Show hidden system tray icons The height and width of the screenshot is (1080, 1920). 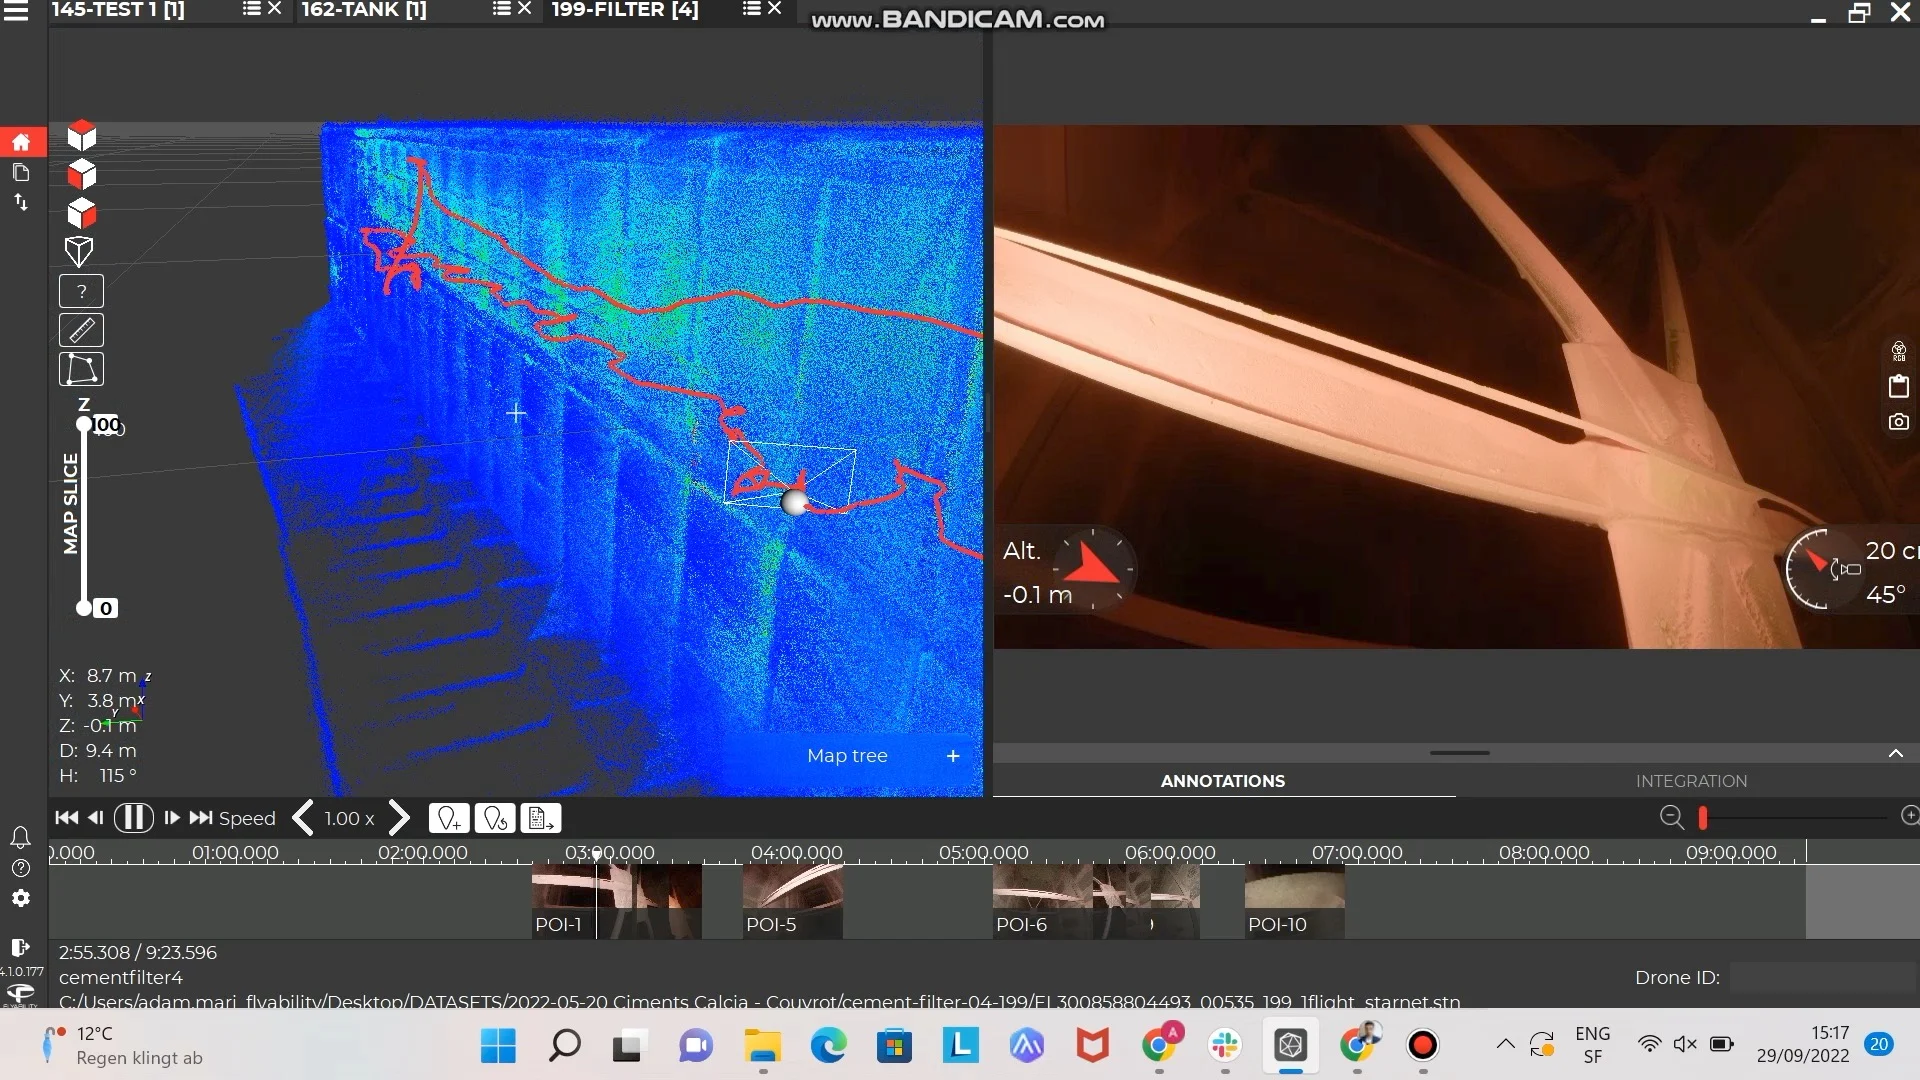tap(1505, 1045)
